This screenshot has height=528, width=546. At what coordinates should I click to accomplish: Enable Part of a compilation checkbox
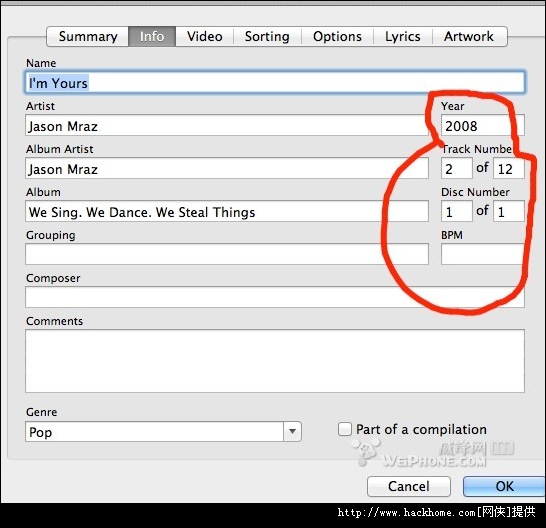pyautogui.click(x=345, y=429)
